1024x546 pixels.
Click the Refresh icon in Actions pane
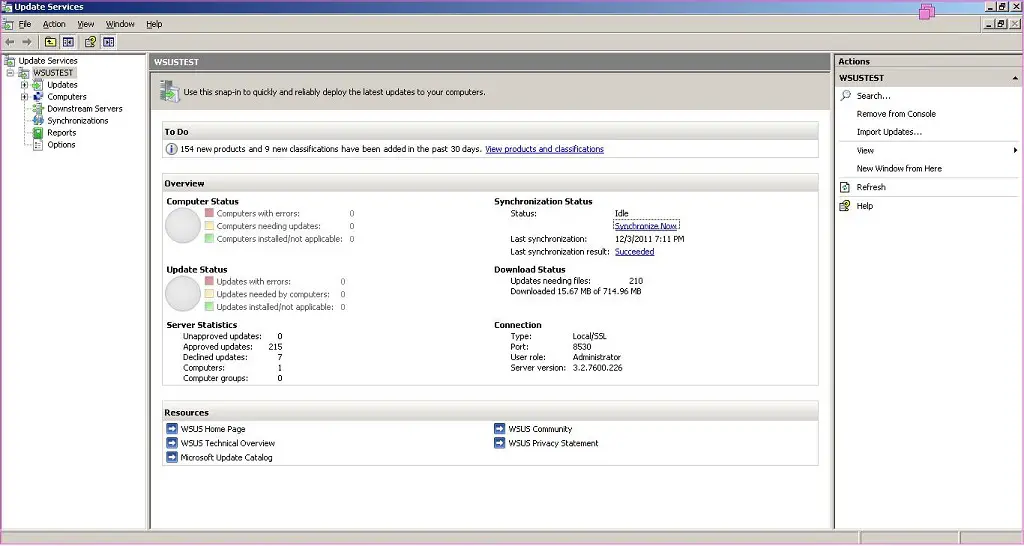click(x=845, y=187)
